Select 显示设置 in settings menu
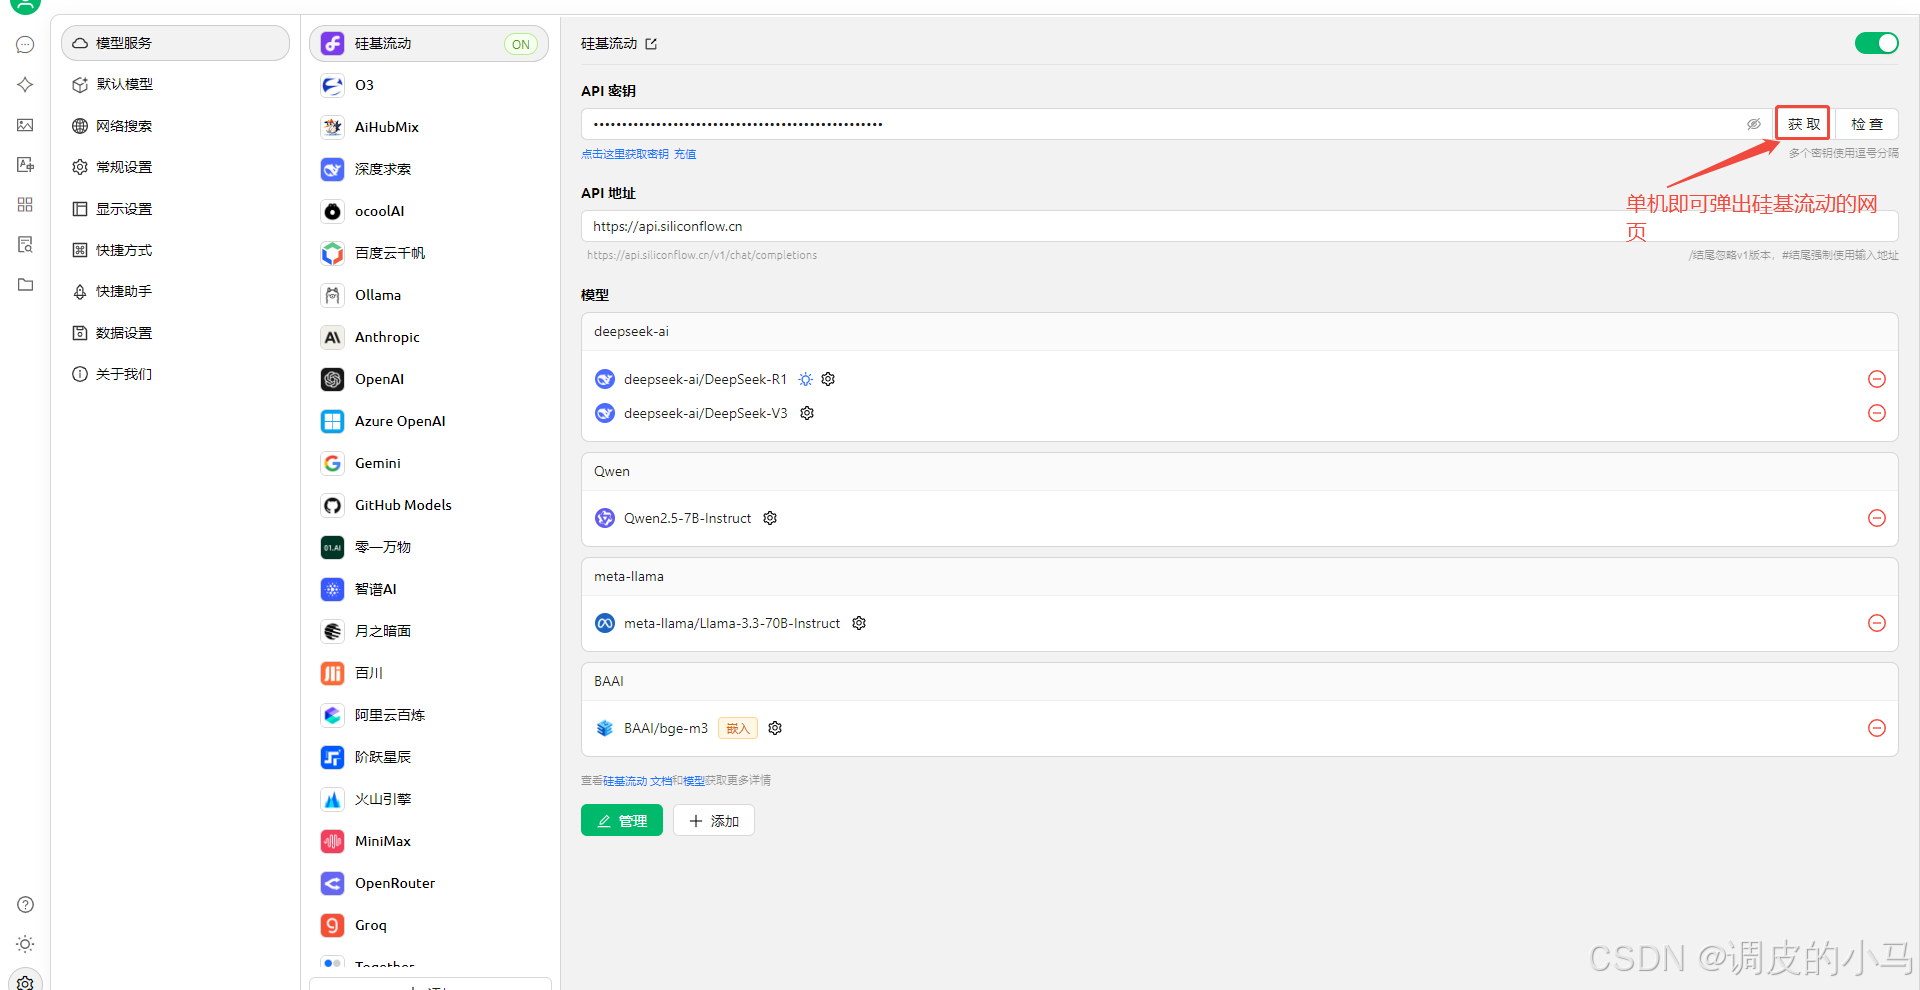Viewport: 1920px width, 990px height. 175,209
